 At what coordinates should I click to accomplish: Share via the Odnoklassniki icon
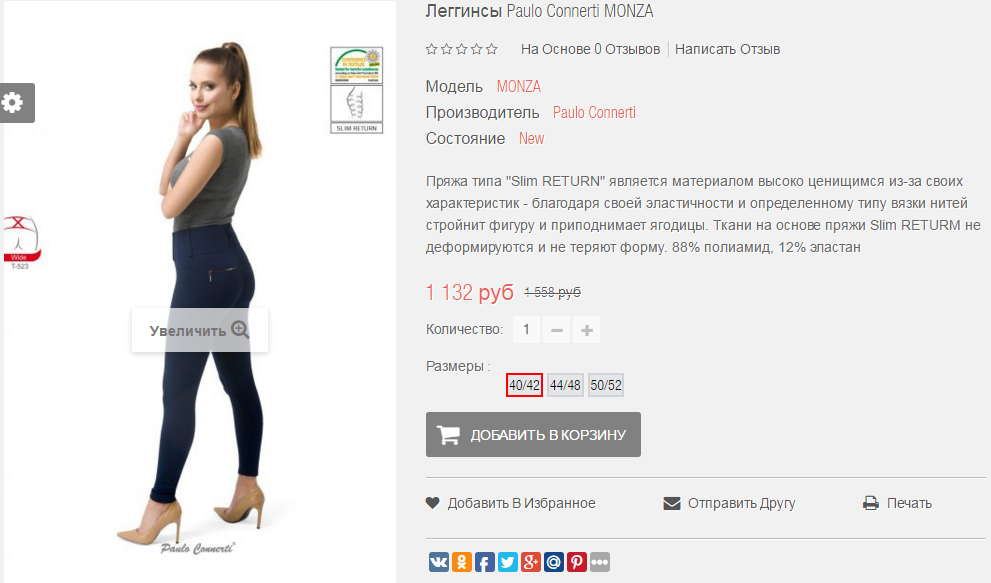tap(462, 562)
